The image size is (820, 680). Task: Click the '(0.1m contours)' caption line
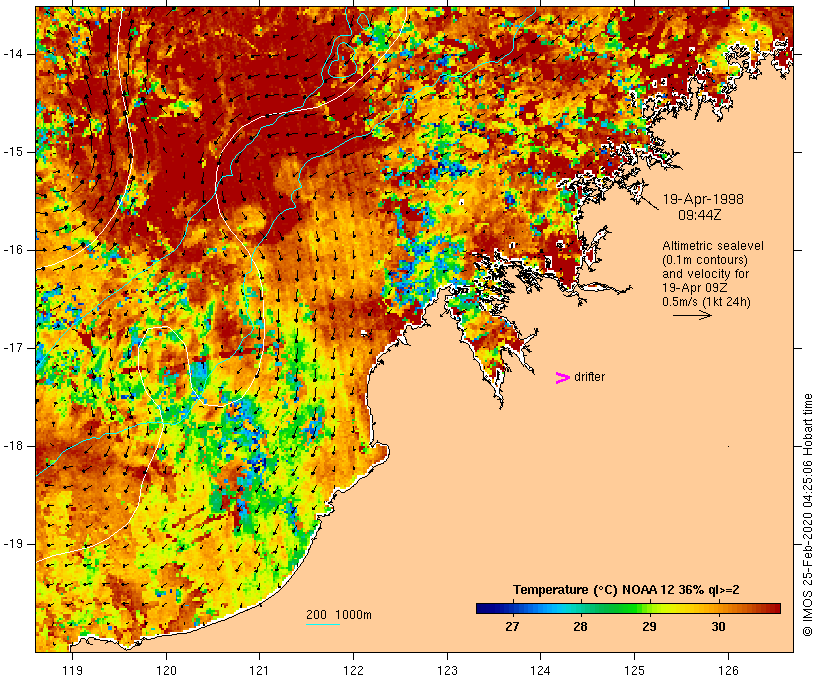[704, 260]
